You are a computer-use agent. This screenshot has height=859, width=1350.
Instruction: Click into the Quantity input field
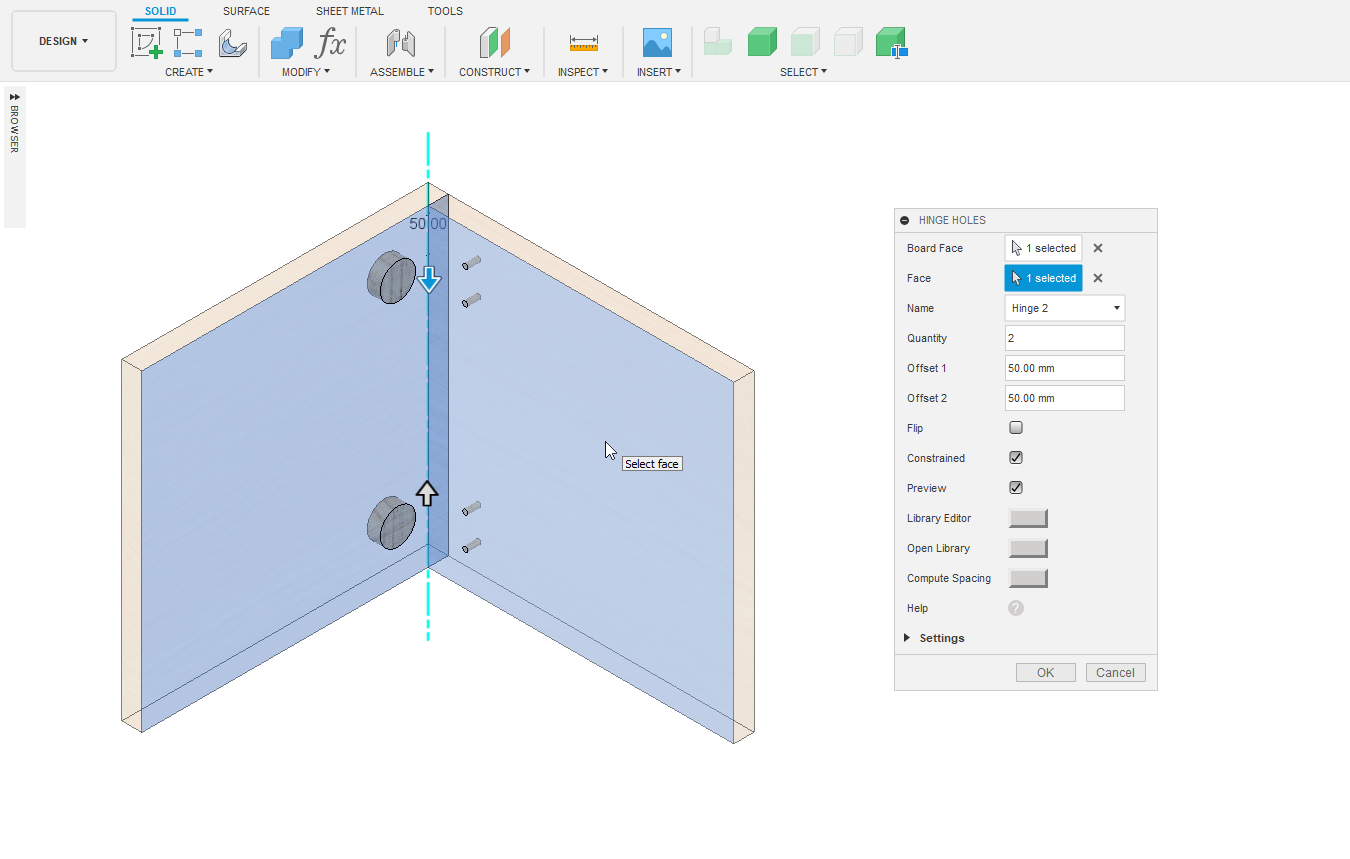coord(1064,338)
